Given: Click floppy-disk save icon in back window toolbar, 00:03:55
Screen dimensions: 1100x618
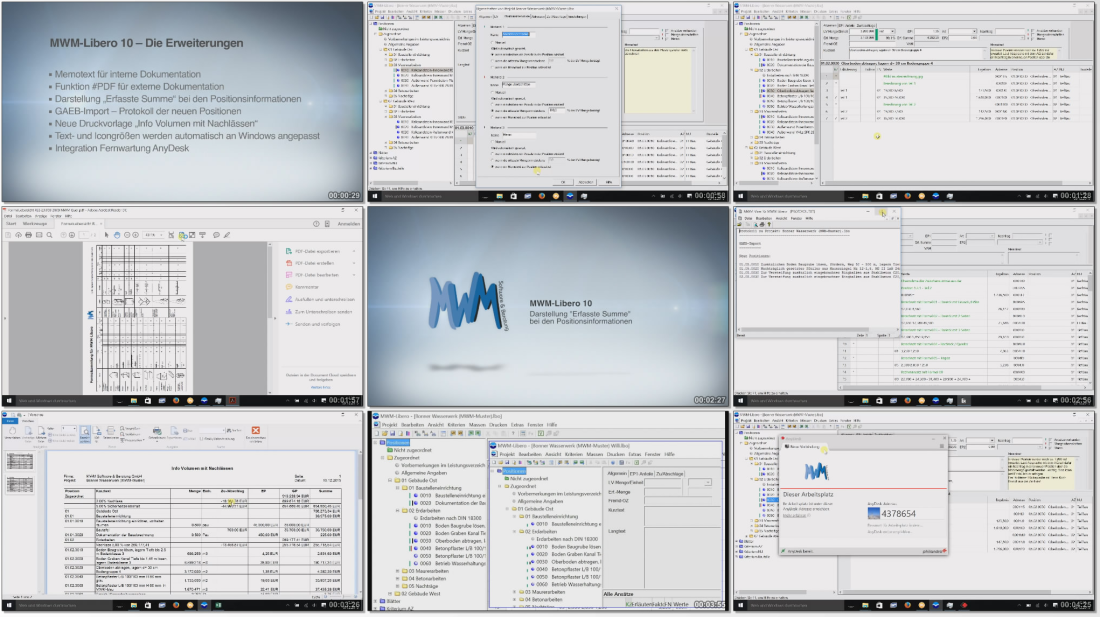Looking at the screenshot, I should [393, 434].
